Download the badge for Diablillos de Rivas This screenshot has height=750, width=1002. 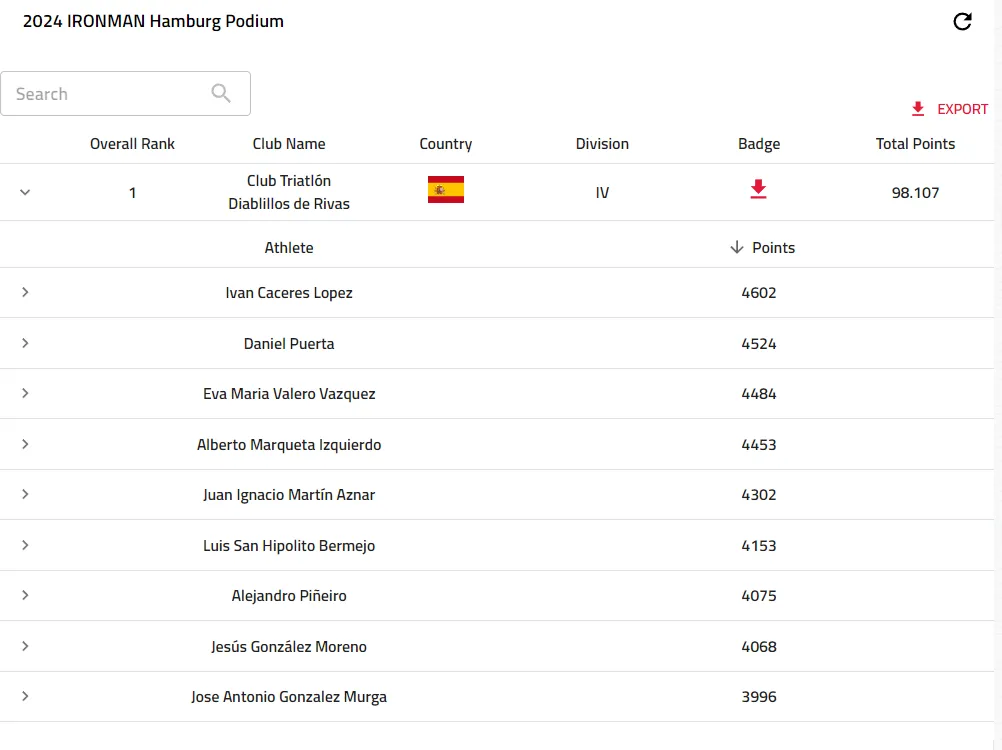tap(758, 190)
